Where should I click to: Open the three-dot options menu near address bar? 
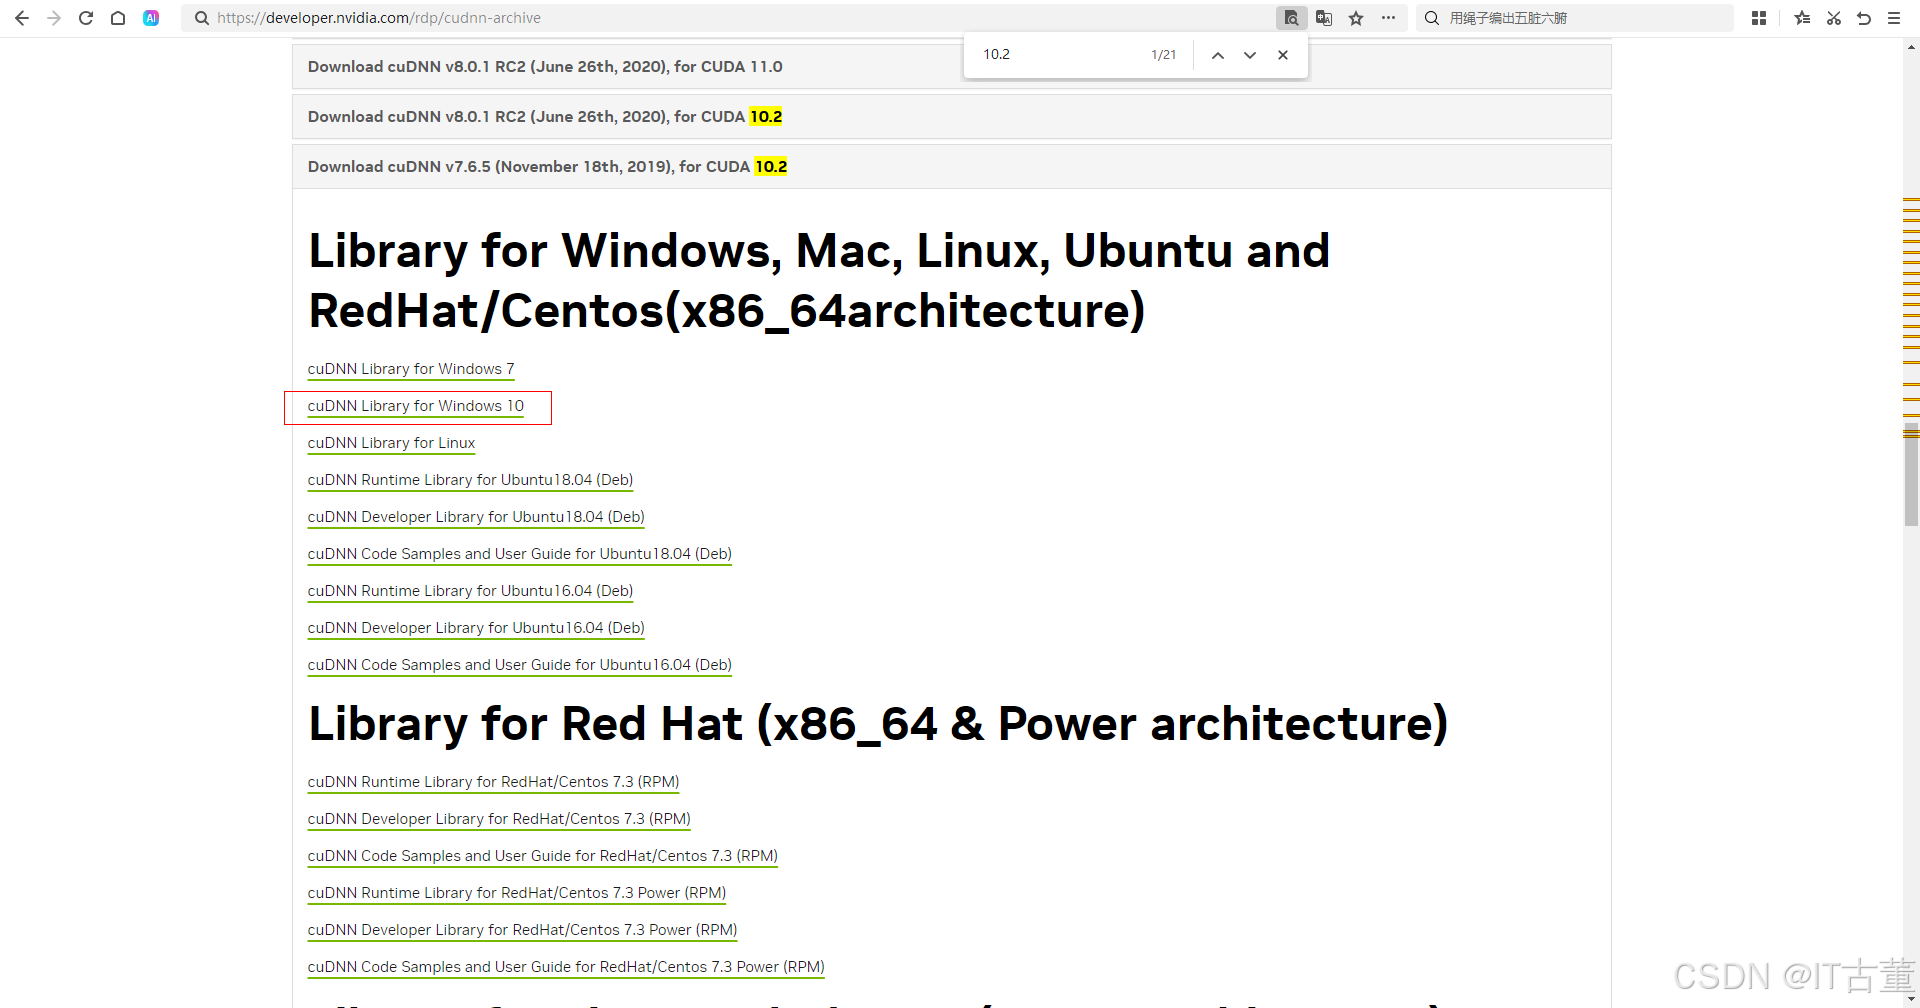tap(1389, 17)
